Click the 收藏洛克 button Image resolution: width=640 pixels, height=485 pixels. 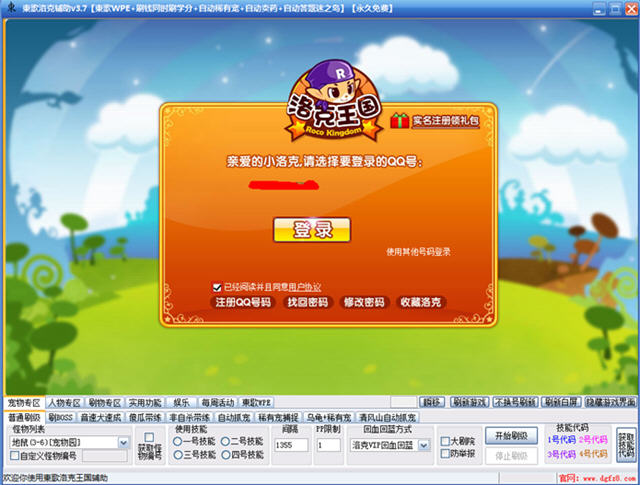click(421, 302)
